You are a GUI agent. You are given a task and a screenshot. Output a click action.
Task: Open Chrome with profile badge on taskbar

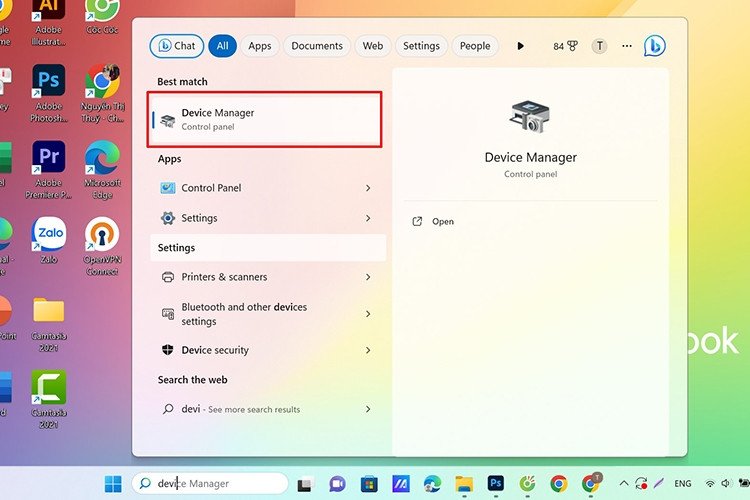(x=591, y=483)
